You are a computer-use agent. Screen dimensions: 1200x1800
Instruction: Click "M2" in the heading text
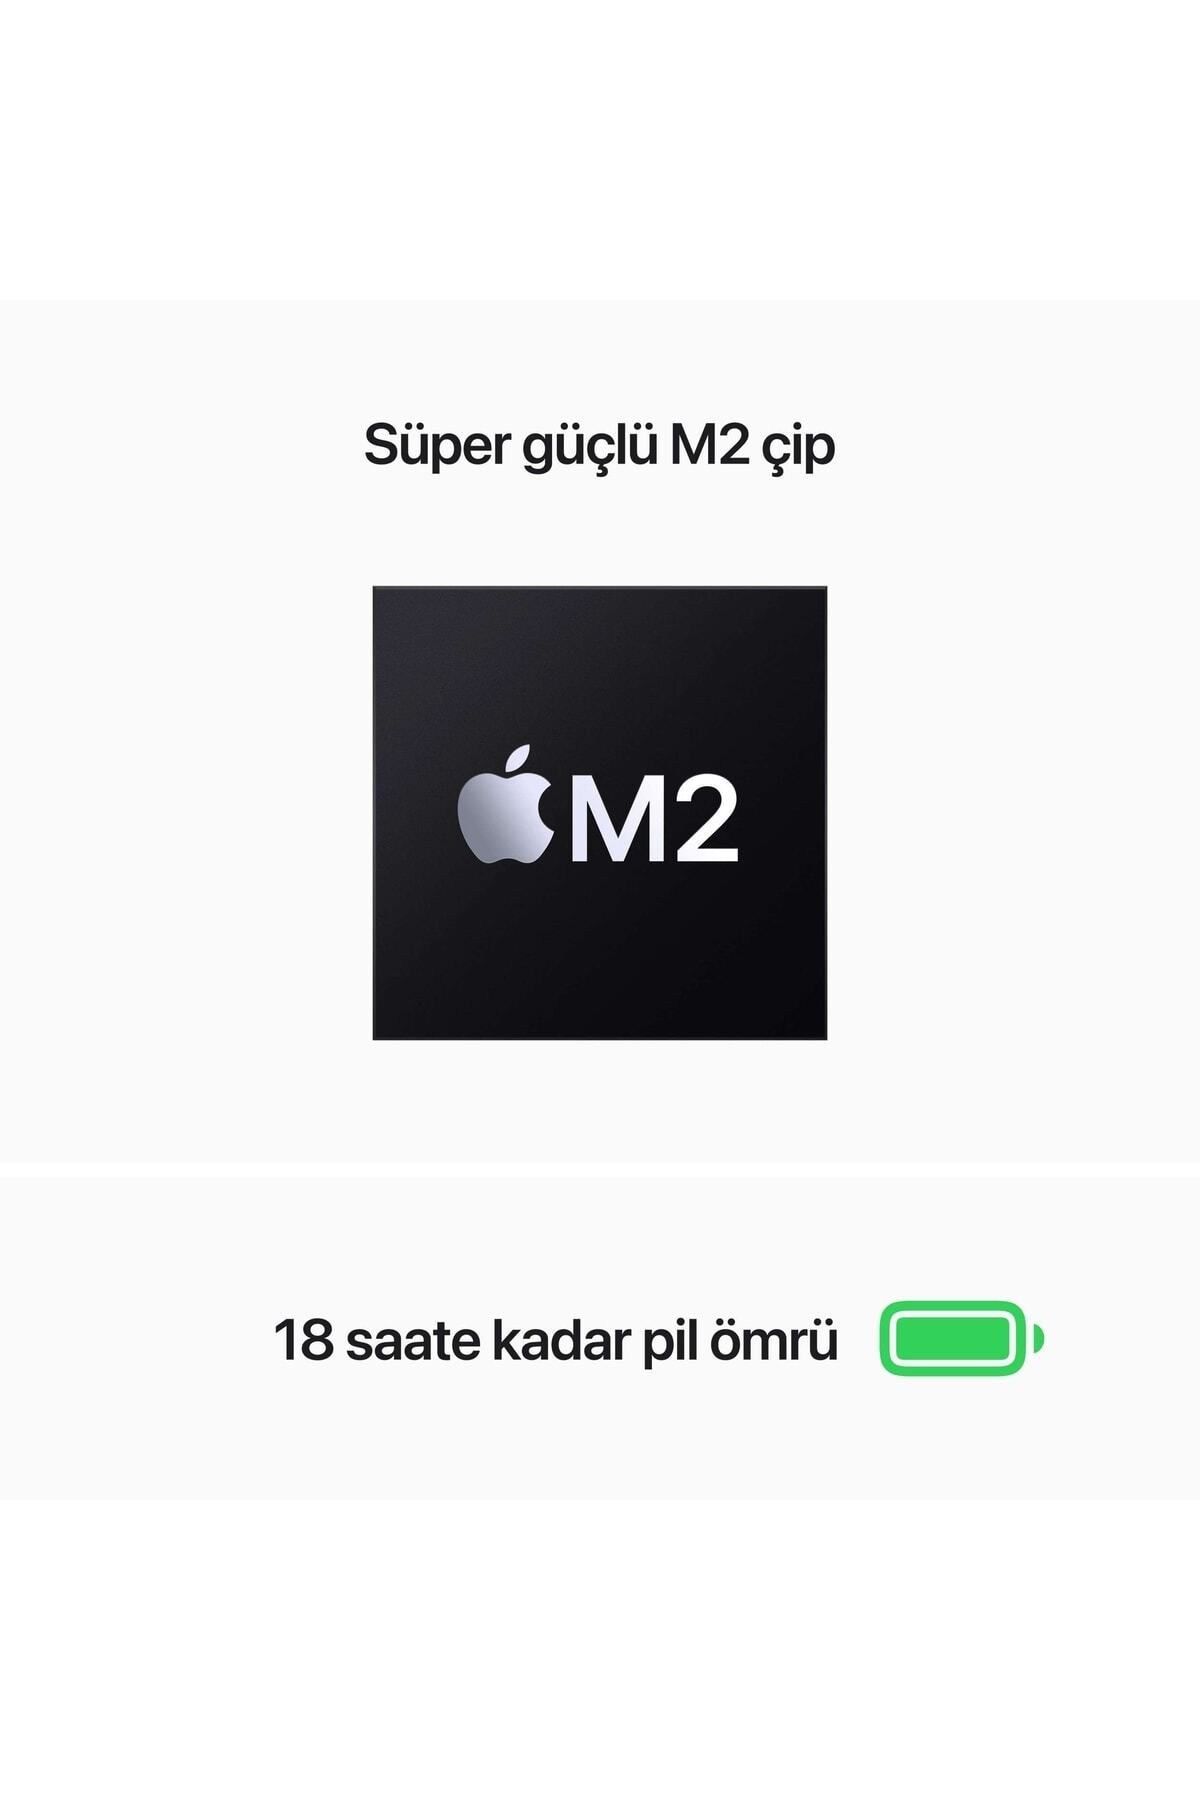tap(709, 444)
